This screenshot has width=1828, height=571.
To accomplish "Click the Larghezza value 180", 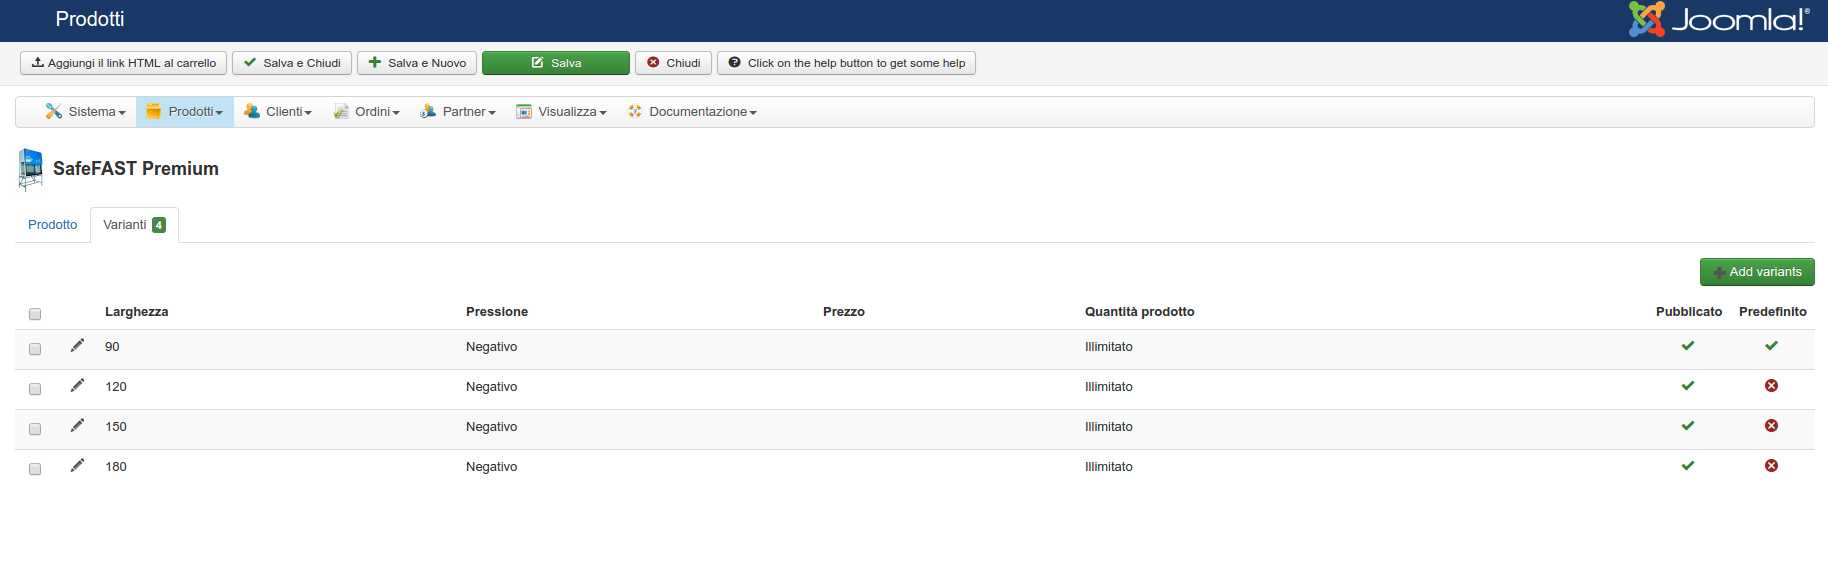I will click(x=116, y=467).
